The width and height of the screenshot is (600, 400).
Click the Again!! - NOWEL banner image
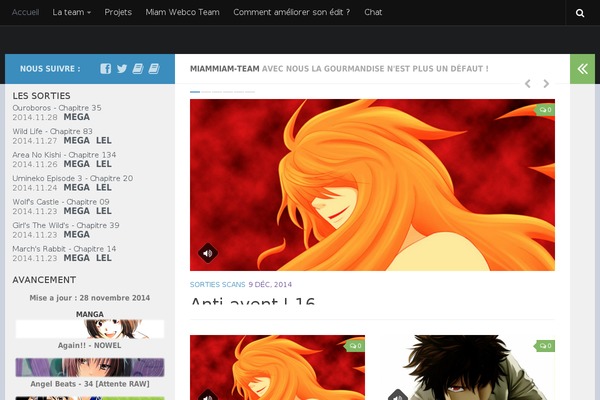coord(90,329)
